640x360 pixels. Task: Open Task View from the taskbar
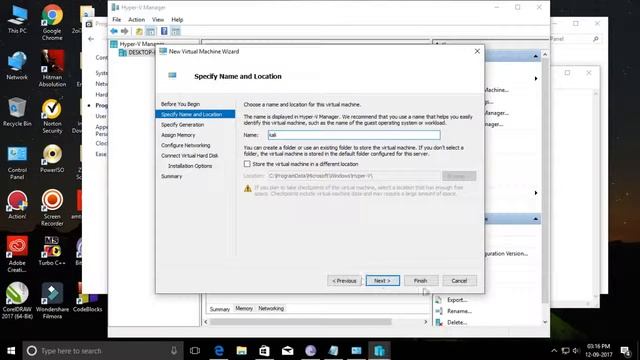(195, 351)
